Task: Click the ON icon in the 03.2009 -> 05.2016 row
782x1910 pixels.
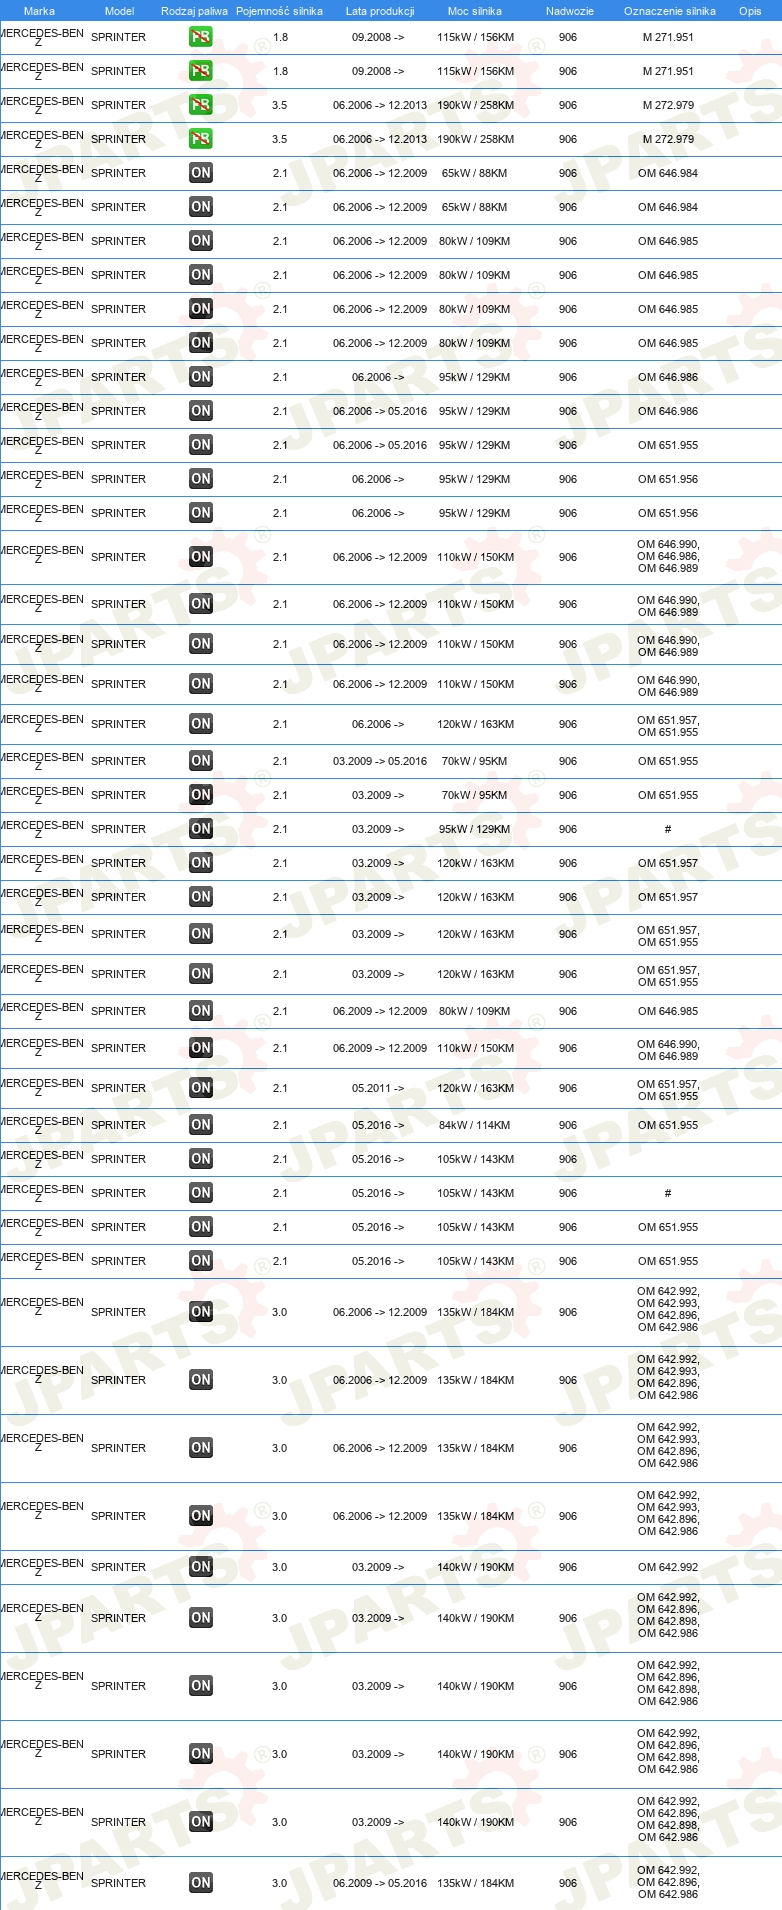Action: coord(201,761)
